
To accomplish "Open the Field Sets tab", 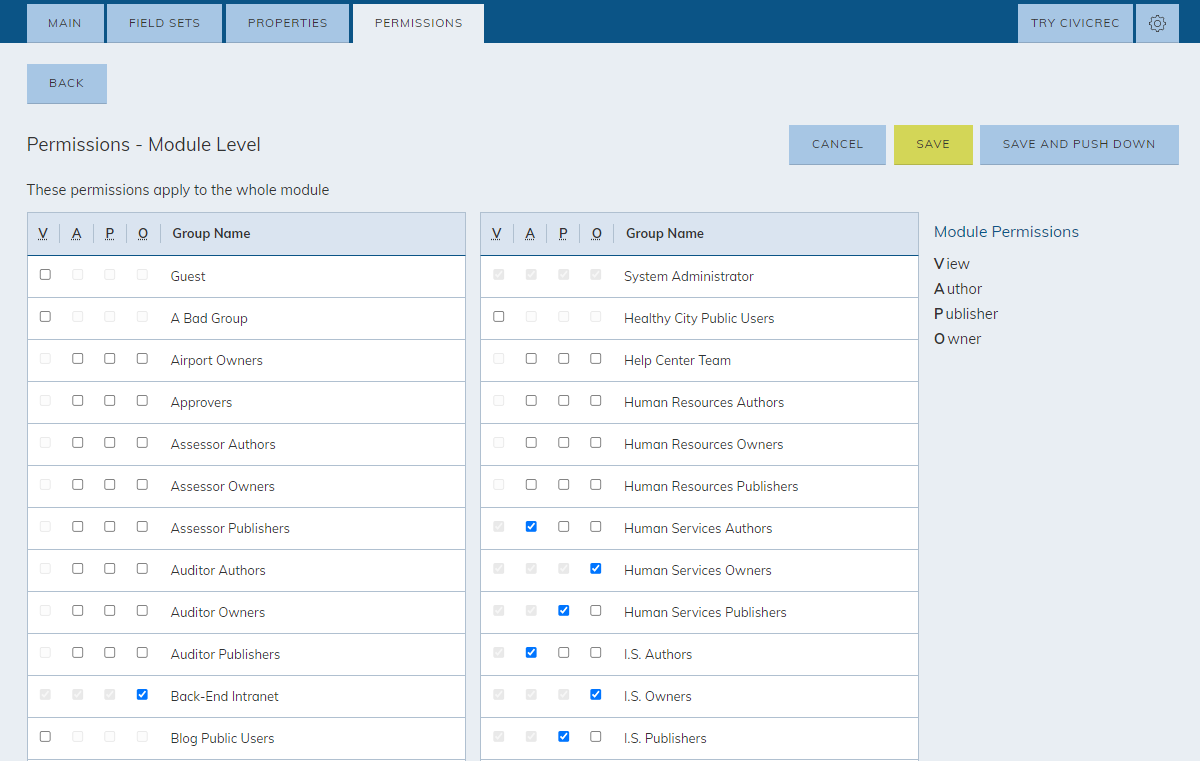I will tap(165, 23).
